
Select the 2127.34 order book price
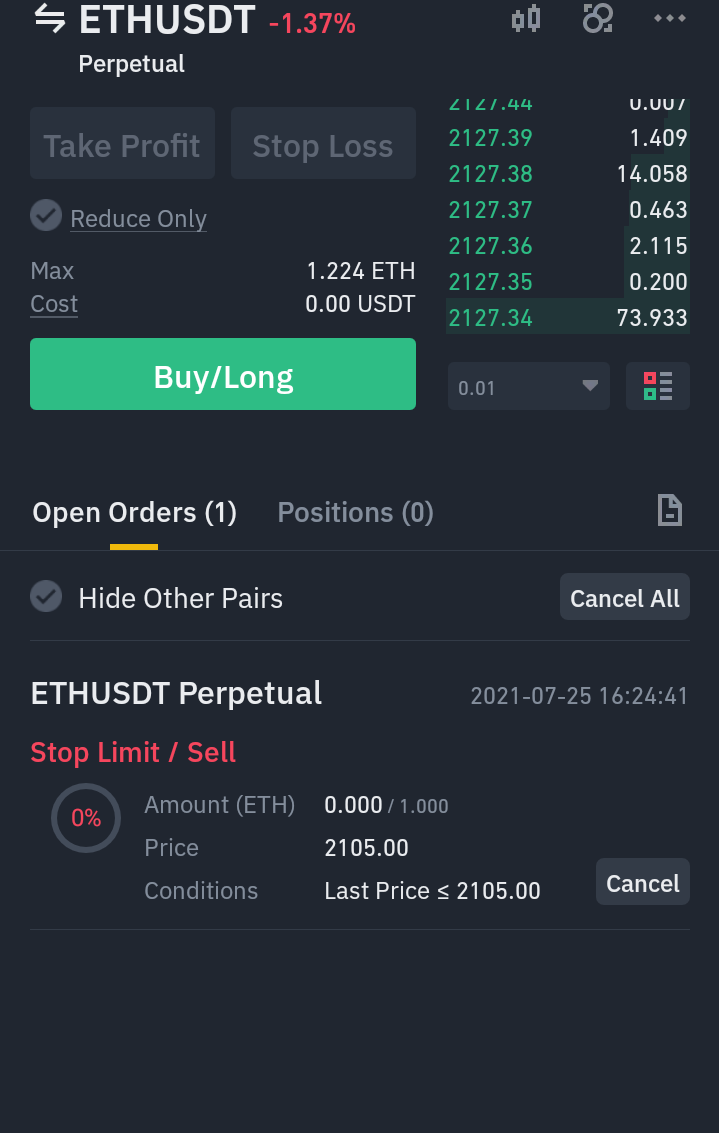tap(491, 317)
